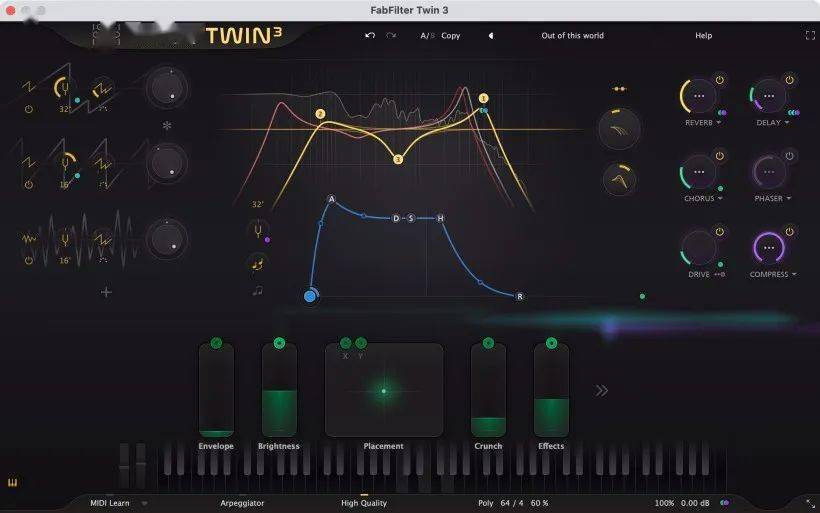The image size is (820, 513).
Task: Toggle oscillator 3 power button
Action: 29,260
